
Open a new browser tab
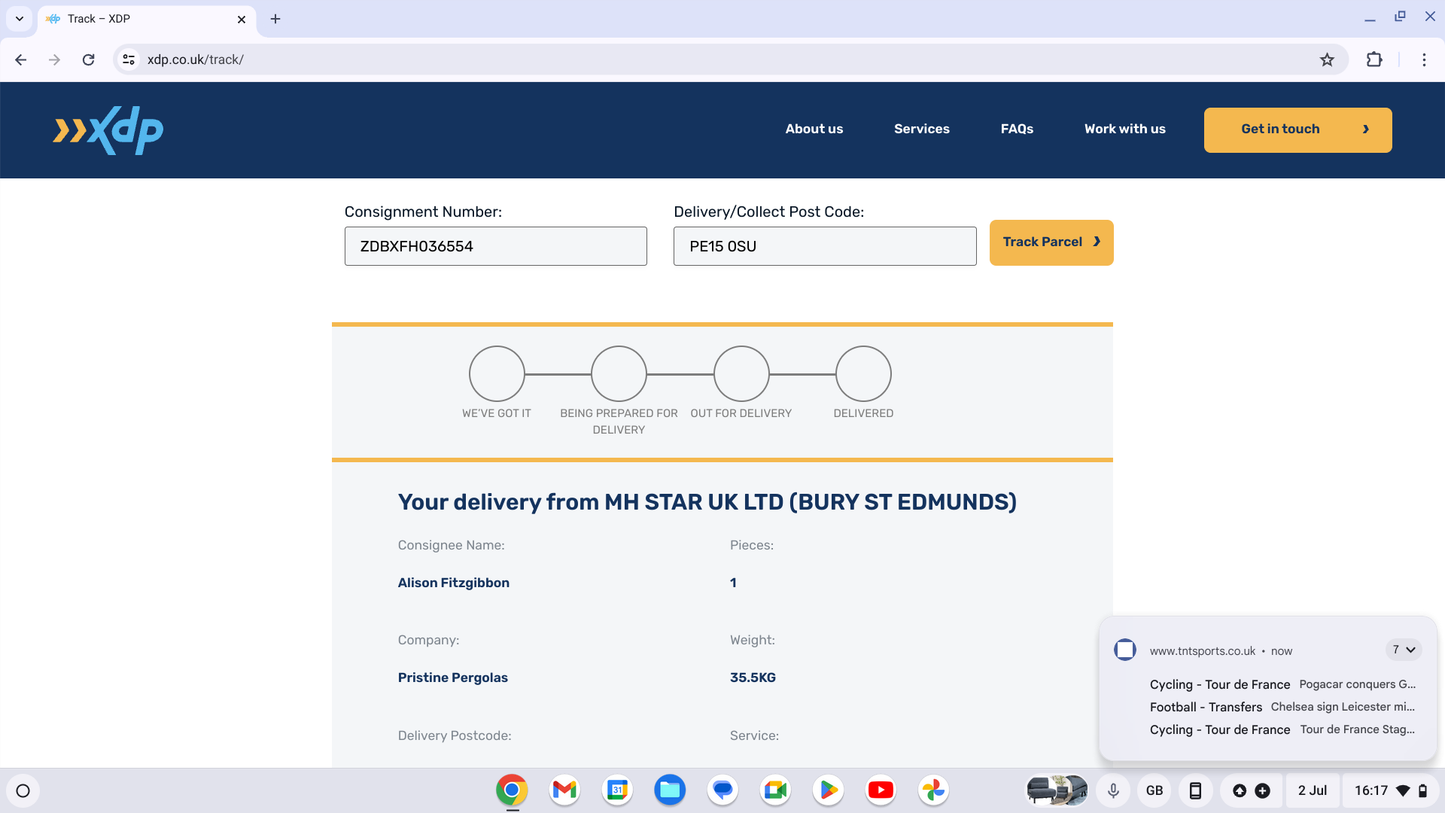click(x=275, y=19)
